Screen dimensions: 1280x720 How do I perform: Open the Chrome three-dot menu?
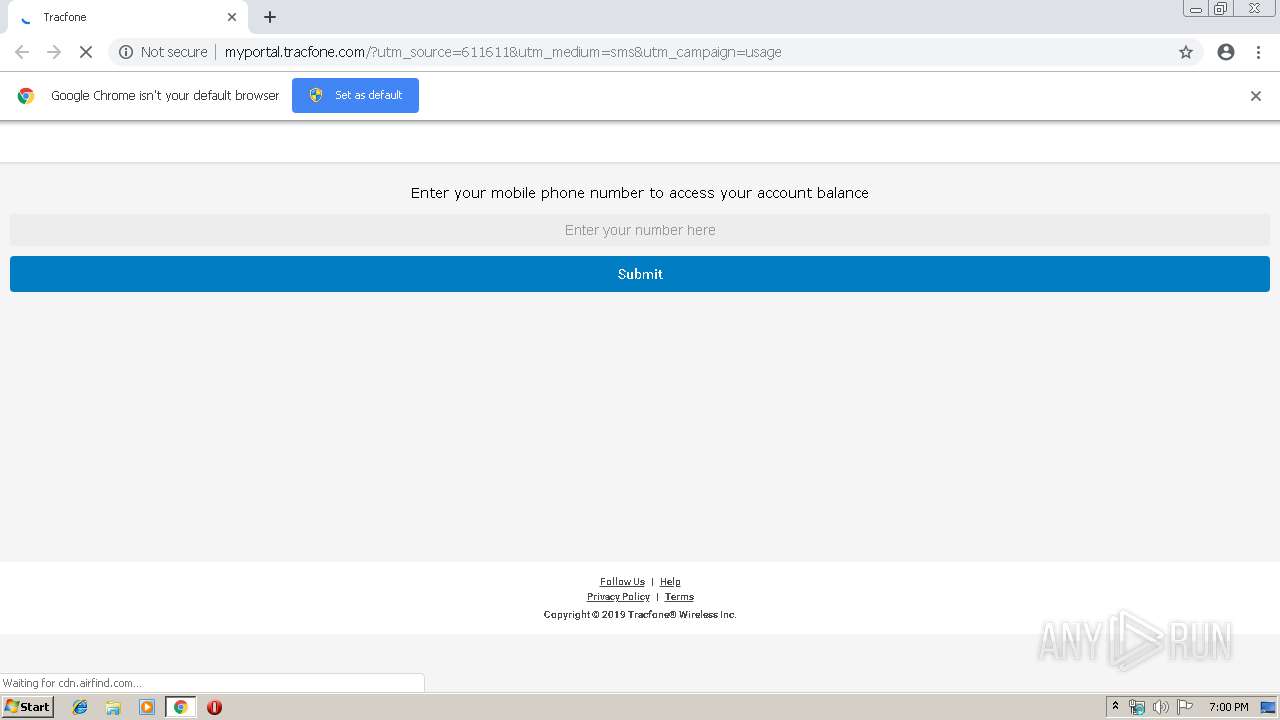tap(1258, 52)
